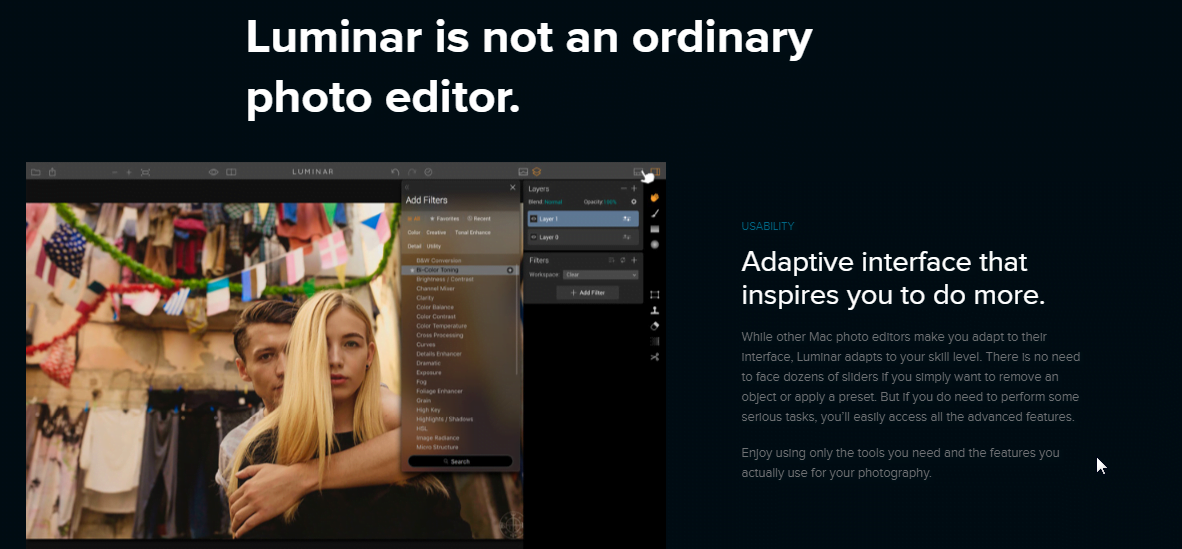The image size is (1182, 549).
Task: Toggle the bottom presets panel icon
Action: click(638, 172)
